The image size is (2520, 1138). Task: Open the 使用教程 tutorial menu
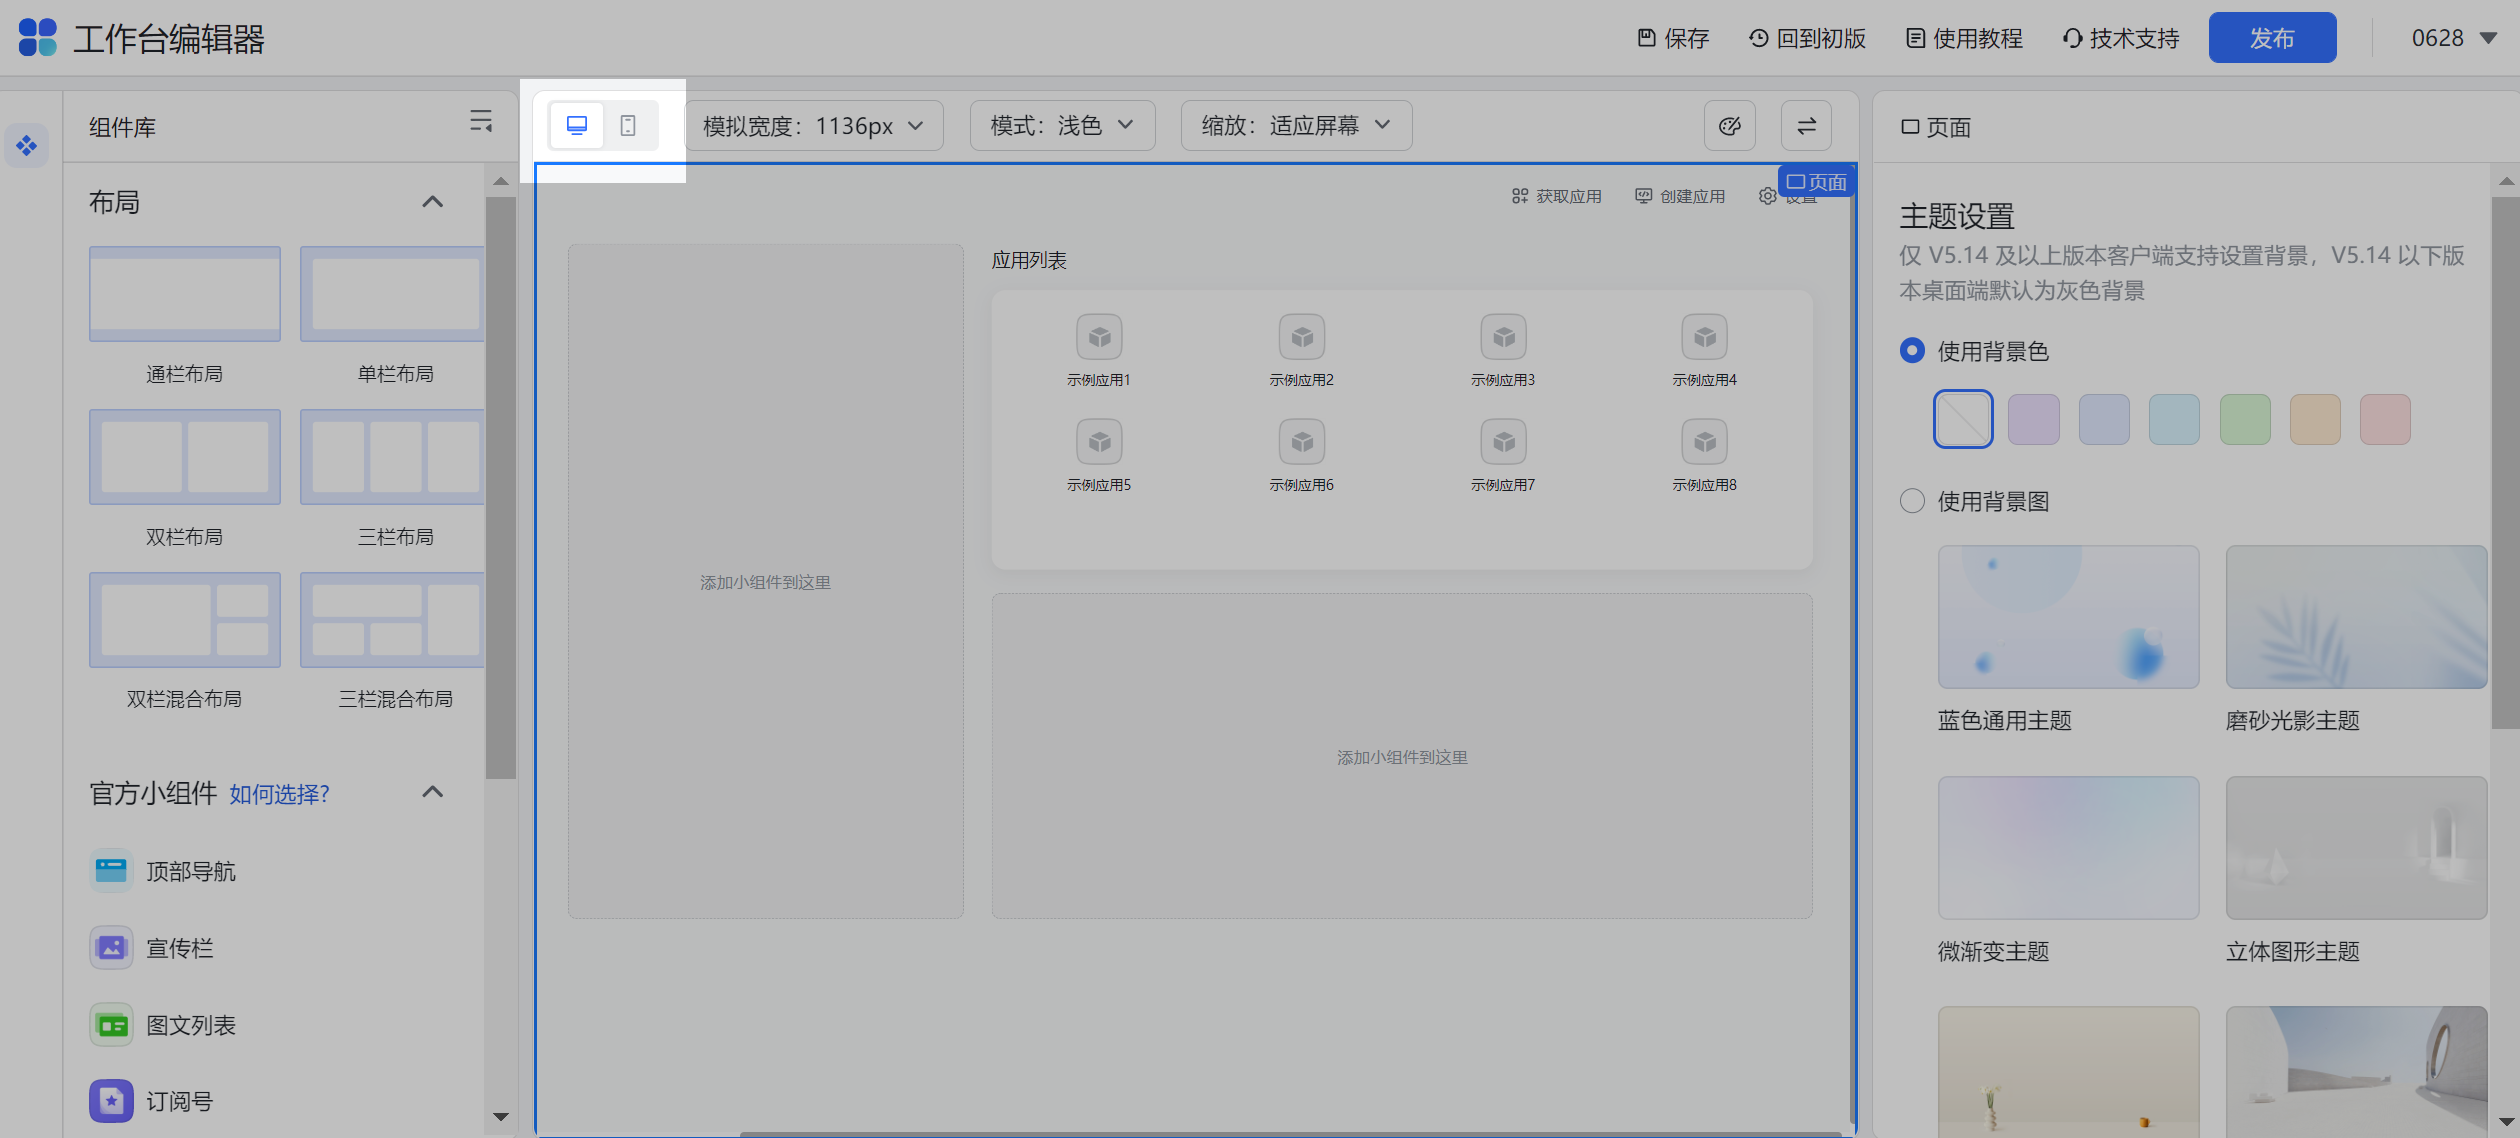coord(1961,38)
